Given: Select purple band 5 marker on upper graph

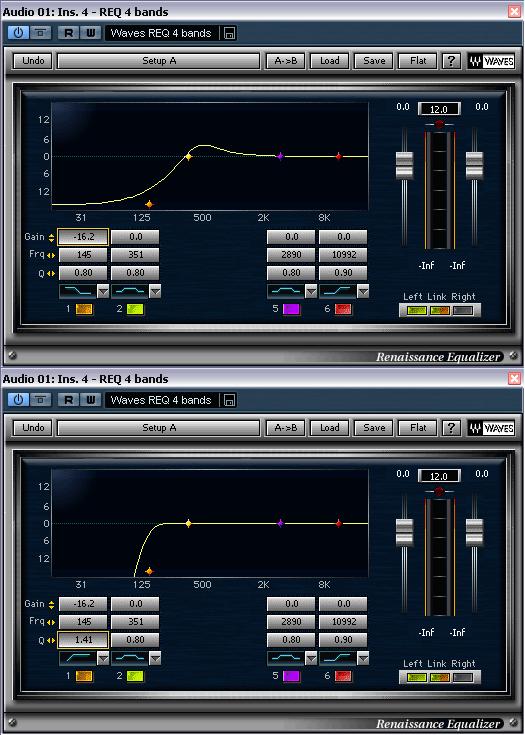Looking at the screenshot, I should coord(280,157).
